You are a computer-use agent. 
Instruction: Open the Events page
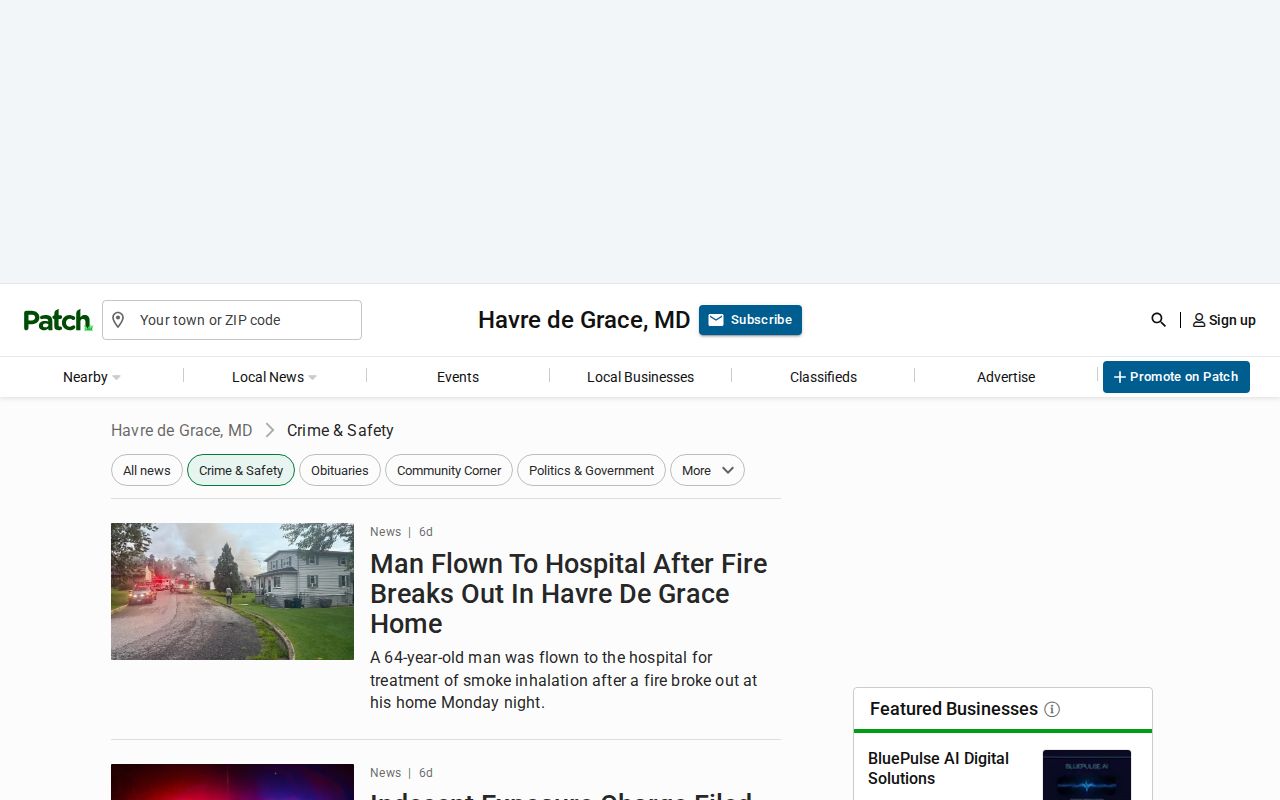458,377
